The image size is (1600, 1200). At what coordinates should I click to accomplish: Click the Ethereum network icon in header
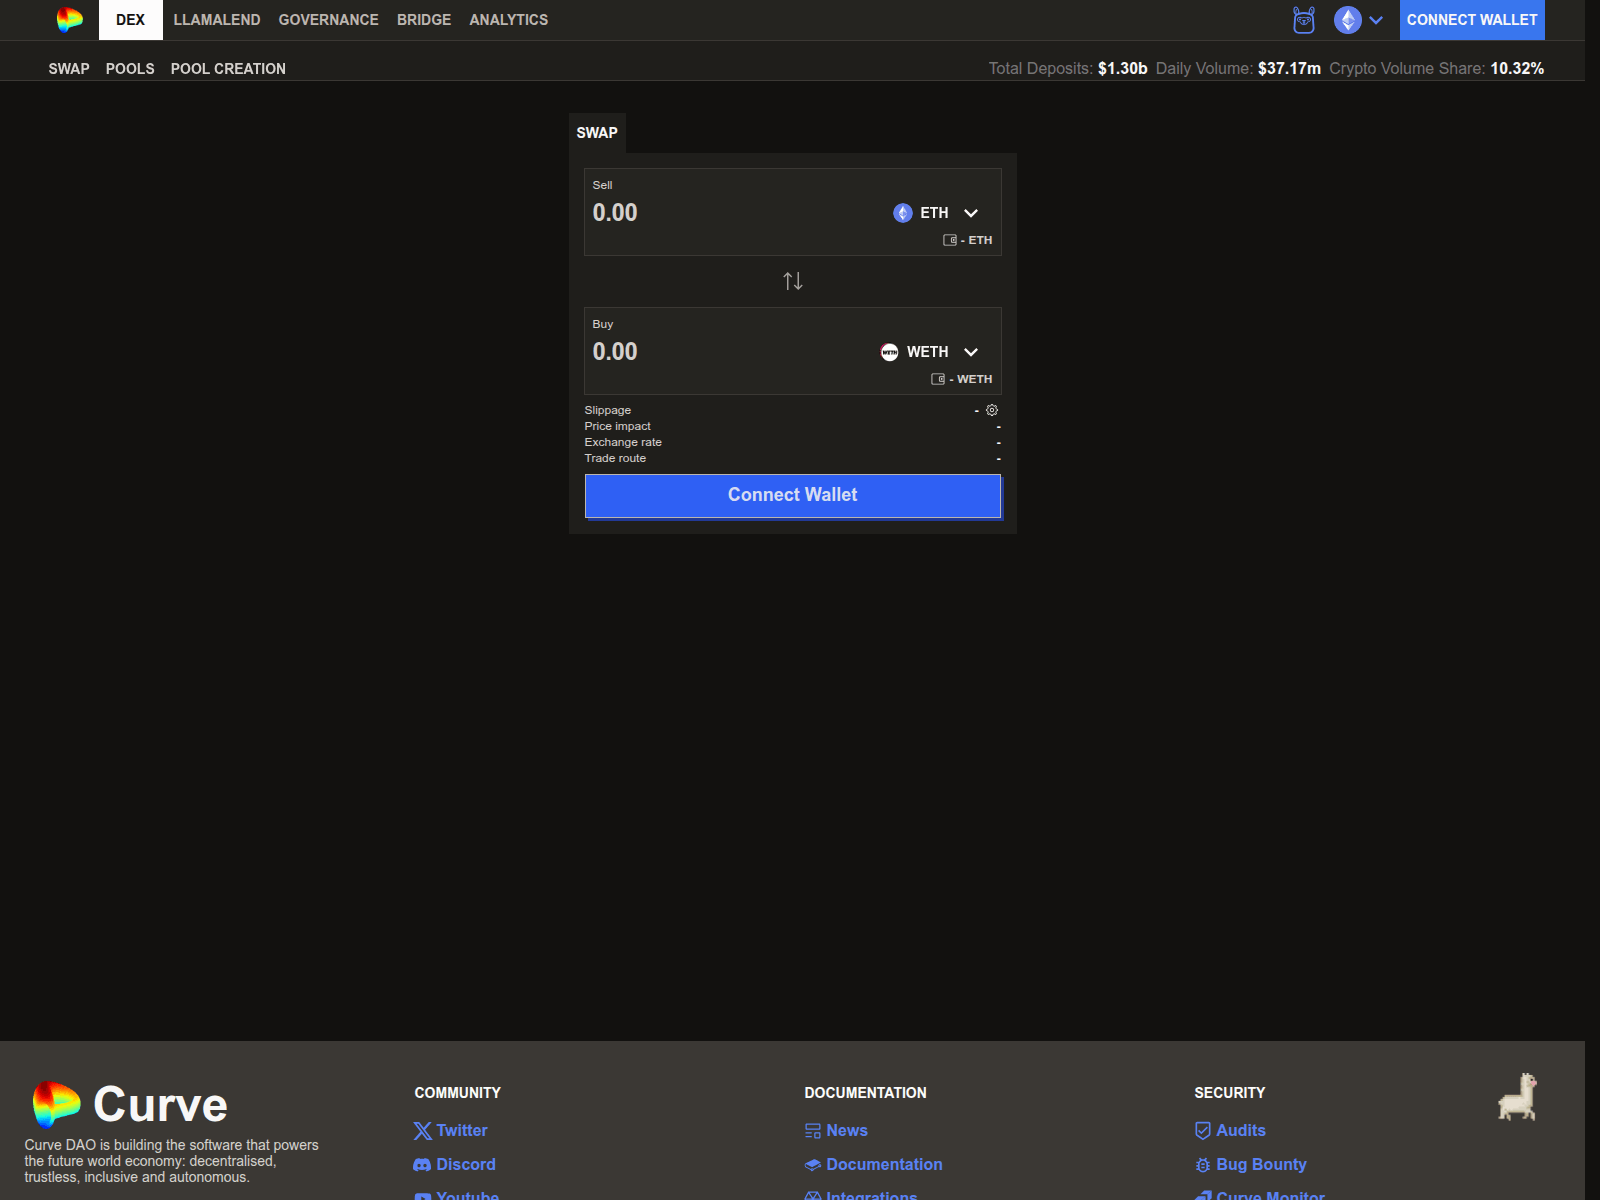click(x=1348, y=20)
